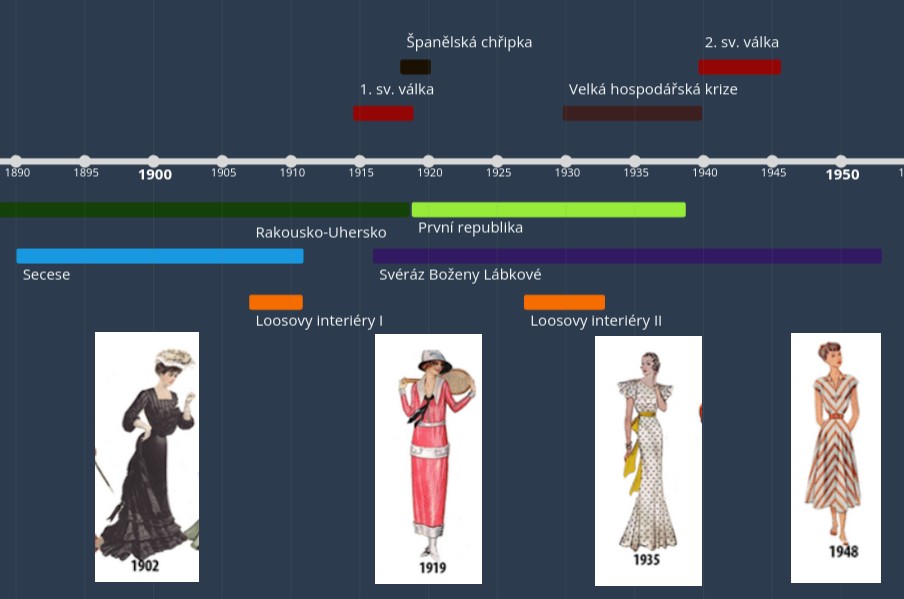Click the bold 1950 year label

coord(842,175)
